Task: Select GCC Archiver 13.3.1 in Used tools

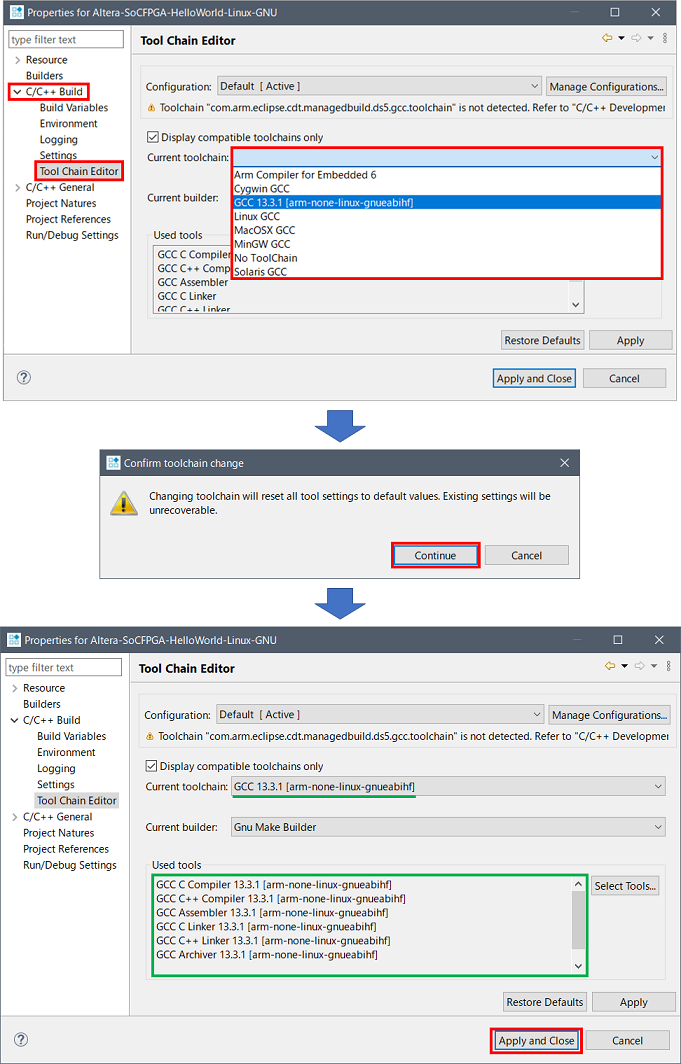Action: 267,955
